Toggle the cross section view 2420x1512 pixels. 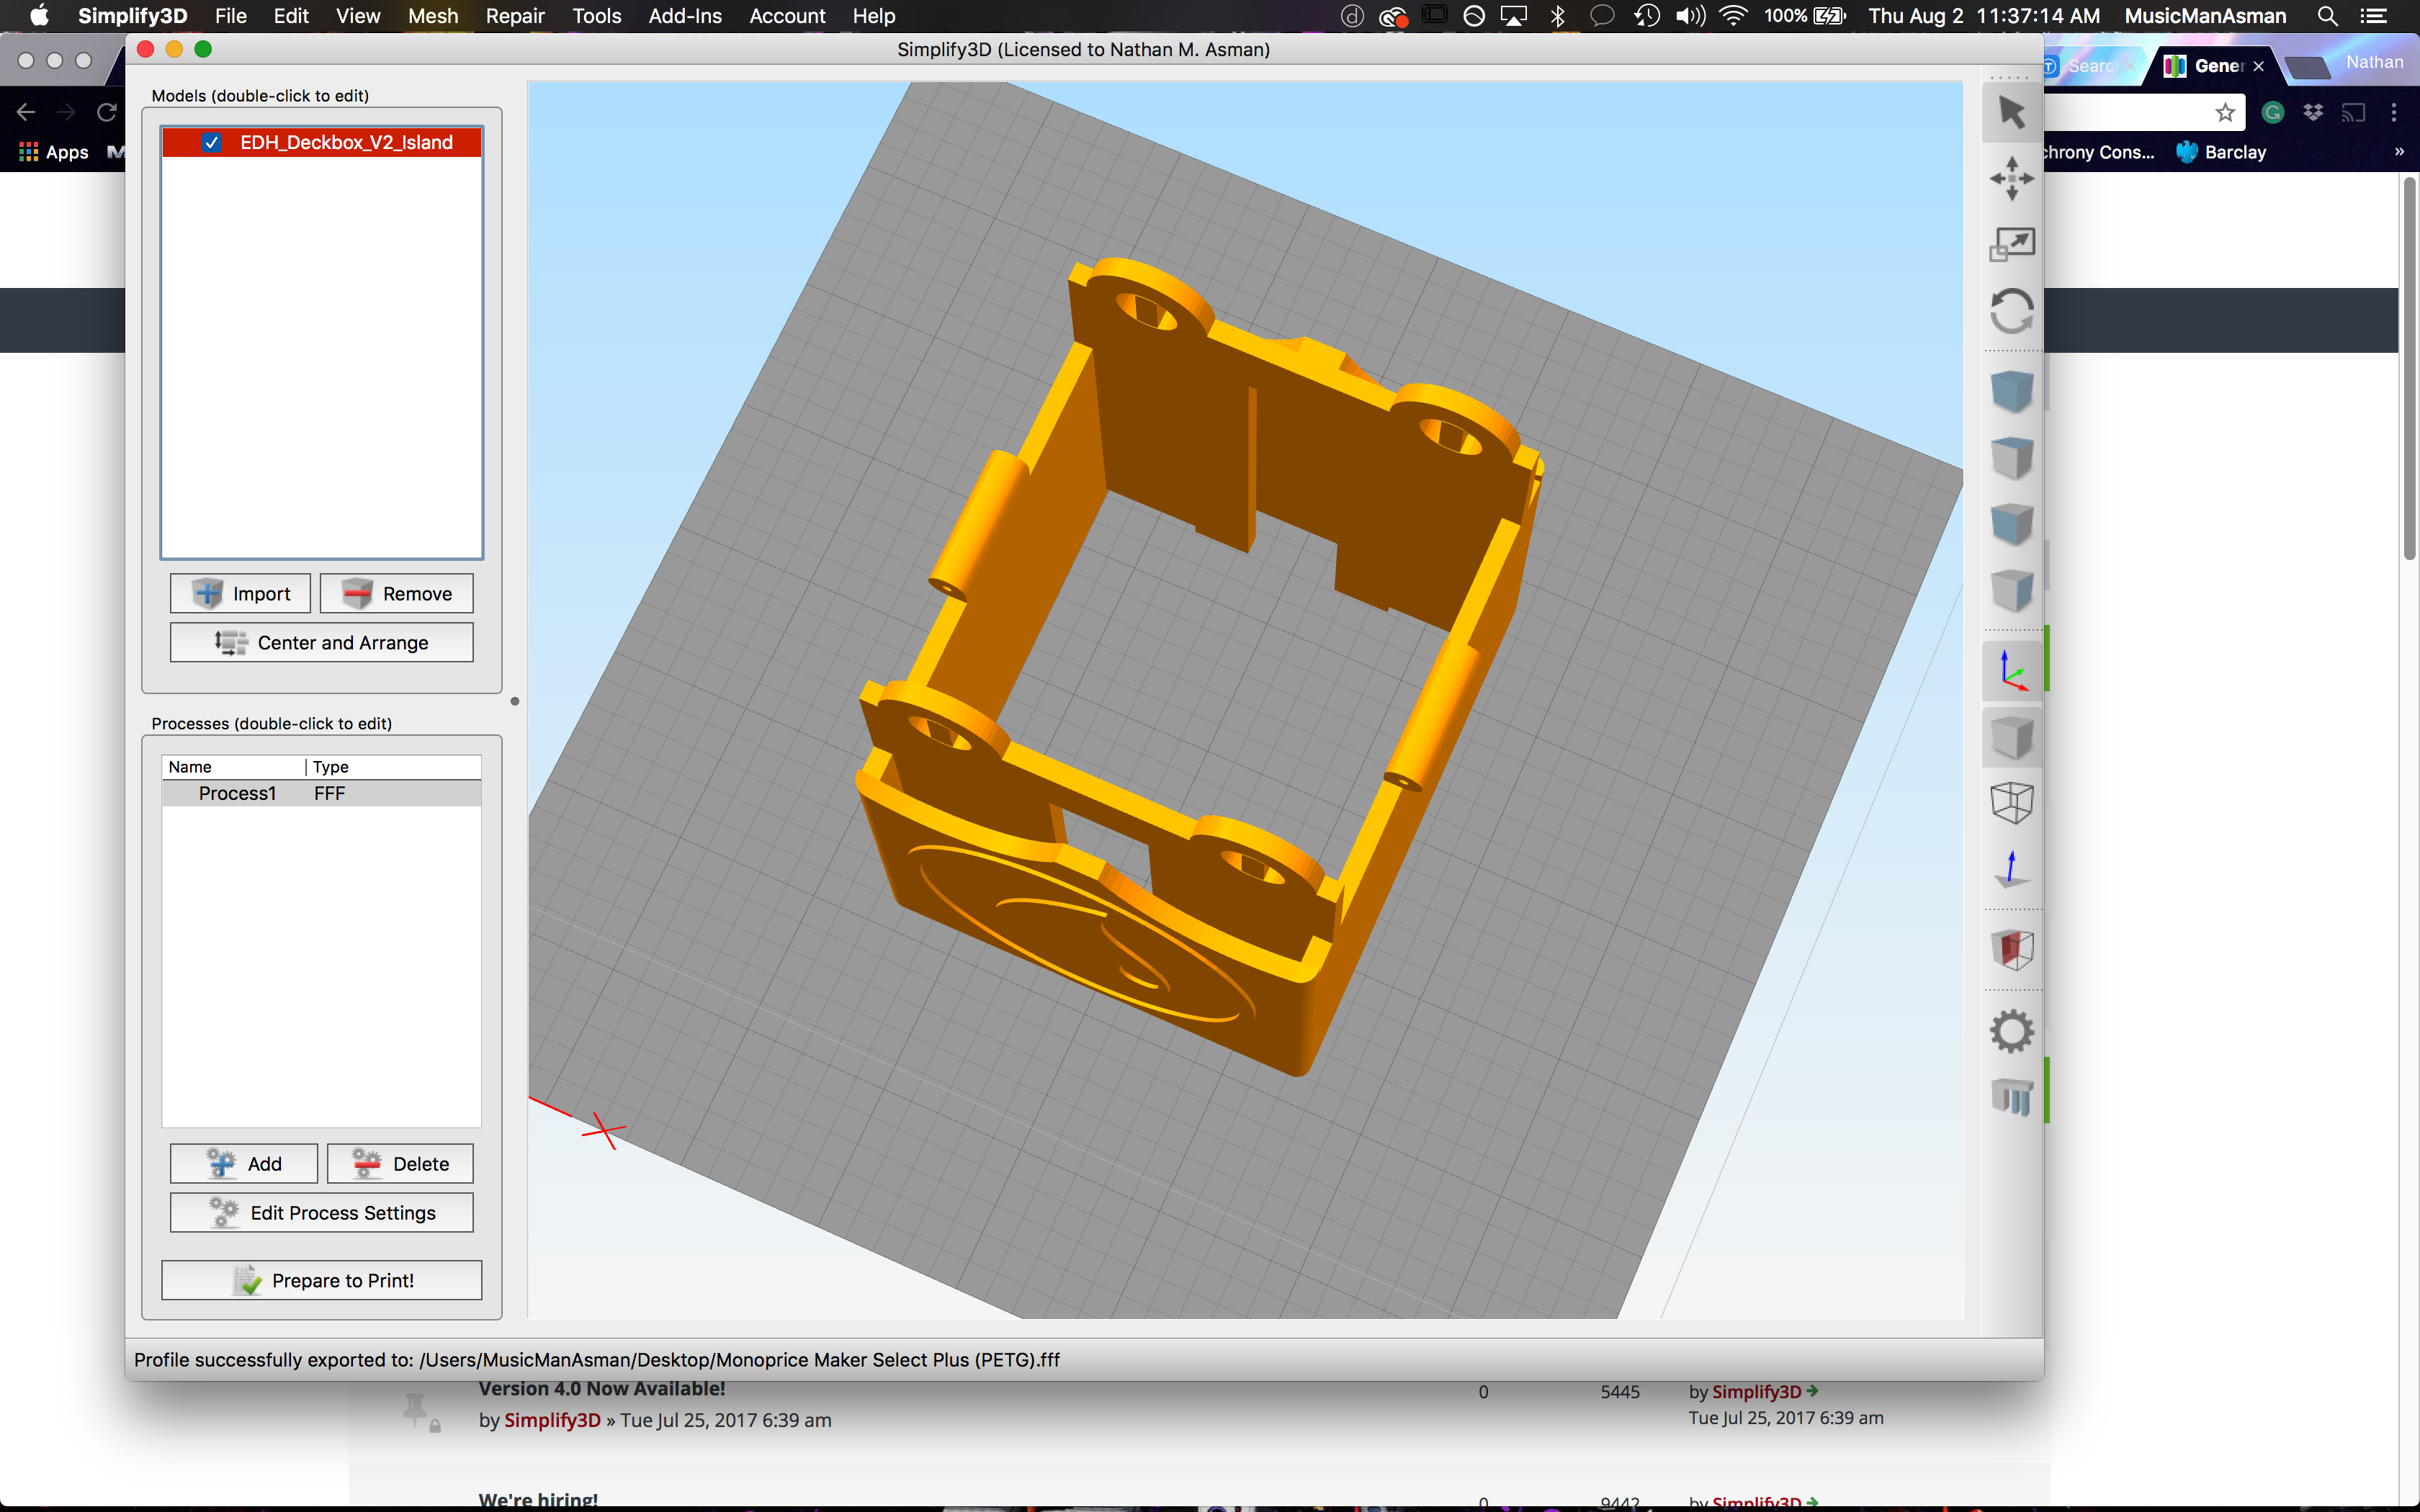point(2012,950)
